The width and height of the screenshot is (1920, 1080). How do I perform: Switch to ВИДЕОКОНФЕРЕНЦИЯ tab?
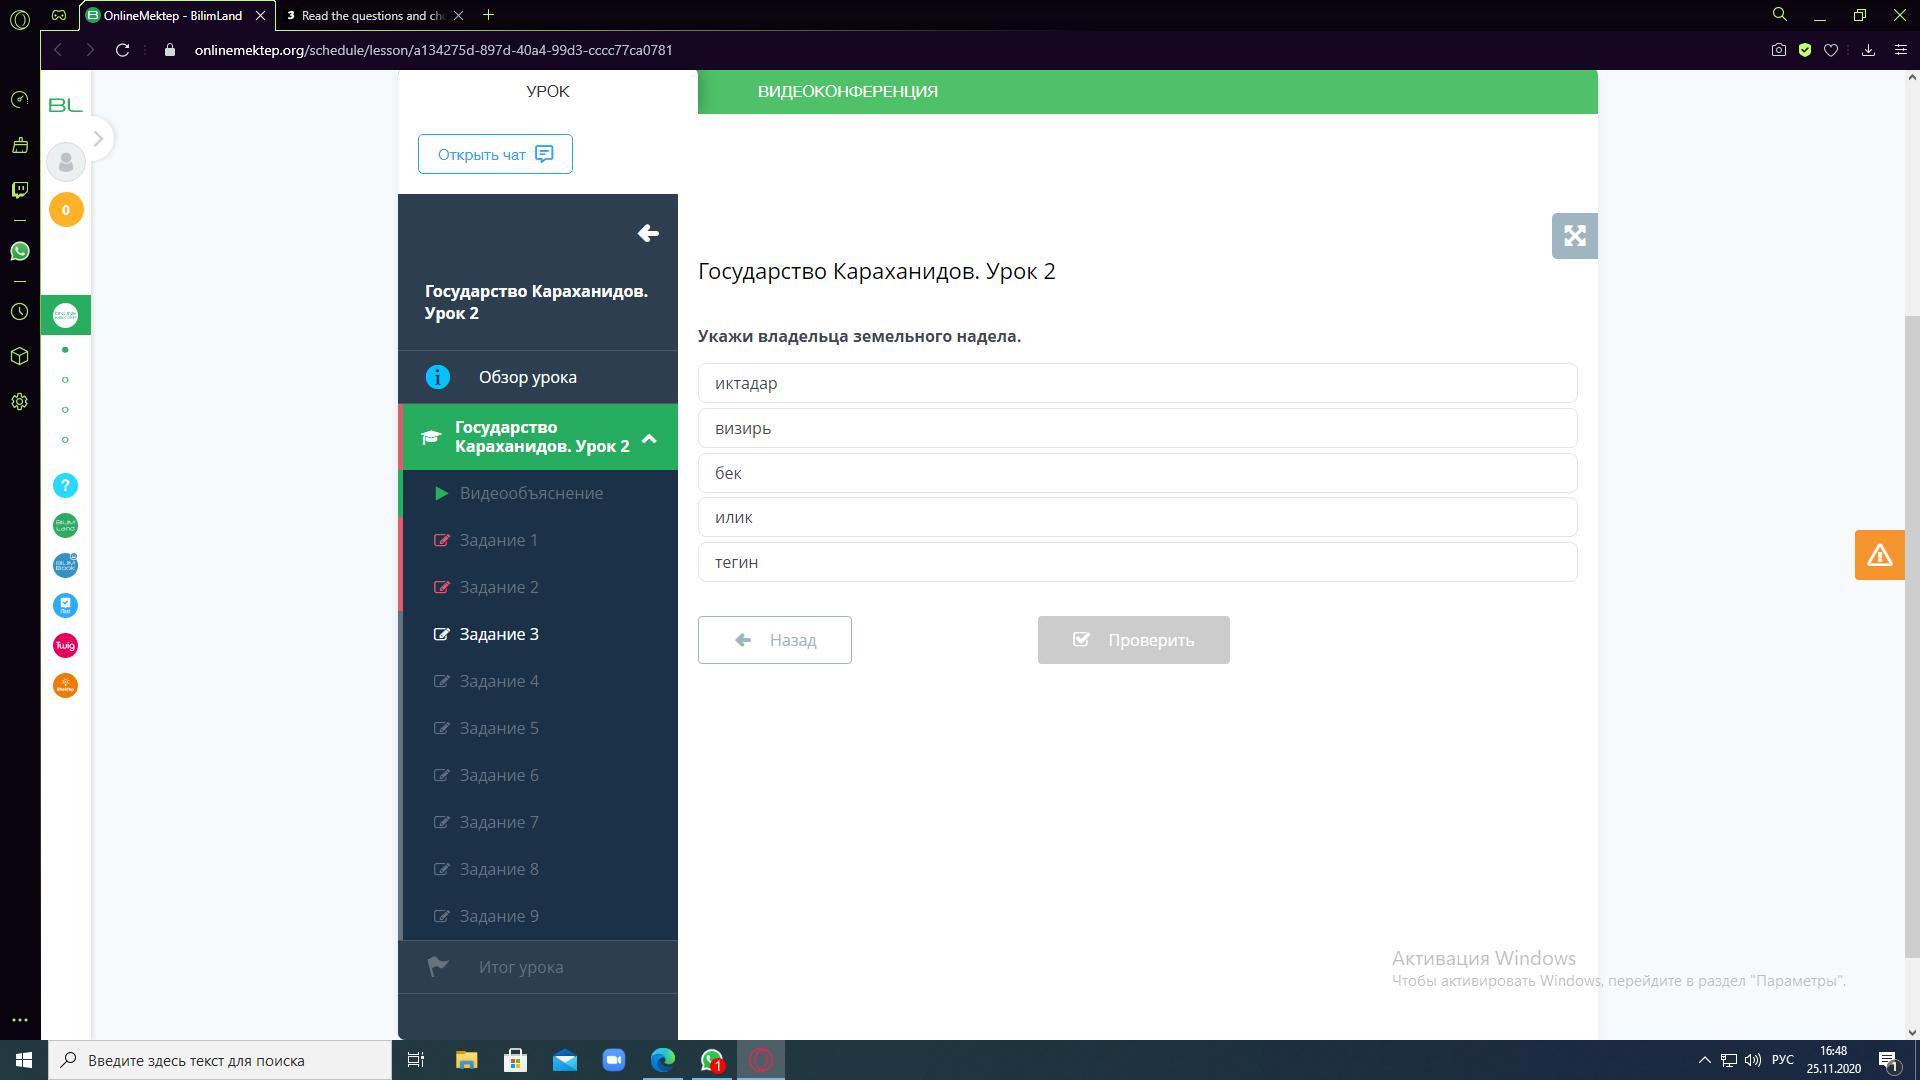(x=847, y=91)
